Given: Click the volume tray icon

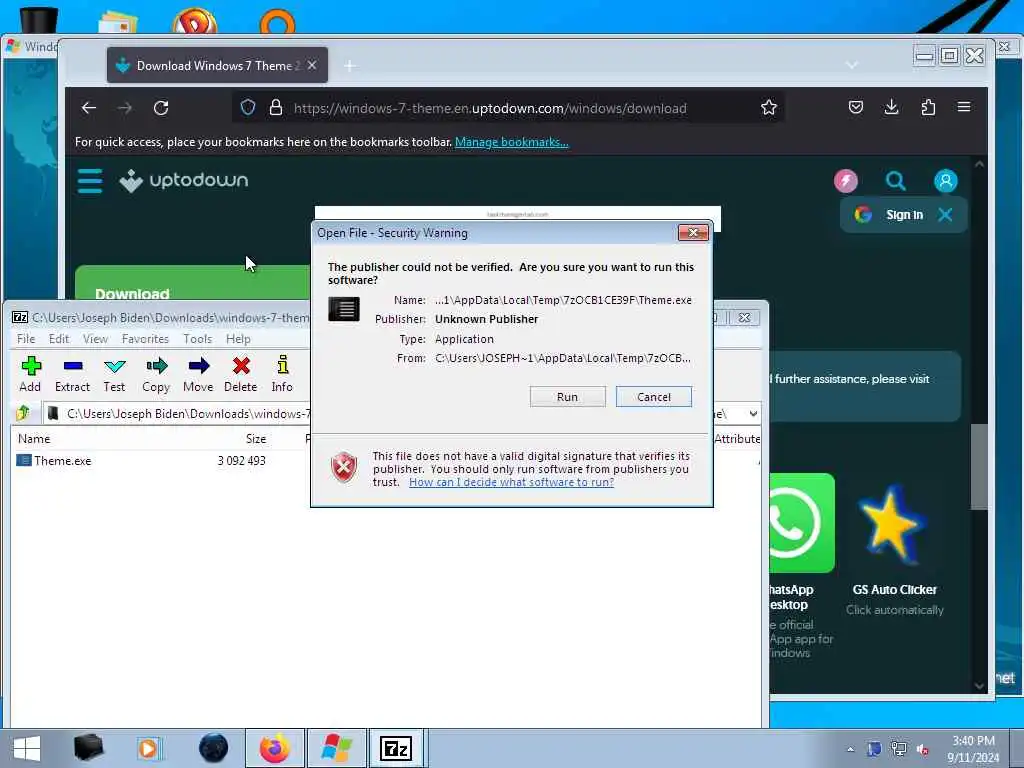Looking at the screenshot, I should click(923, 750).
